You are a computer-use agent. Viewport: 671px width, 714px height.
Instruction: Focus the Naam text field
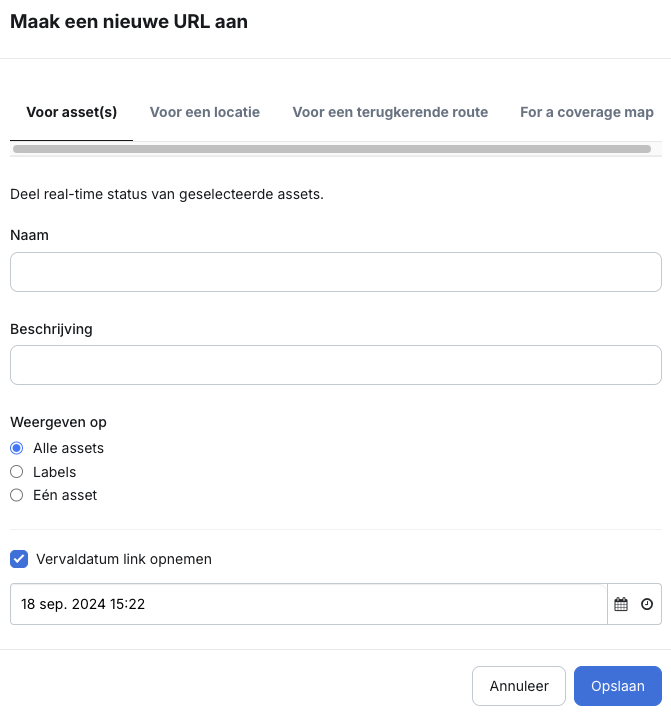click(336, 272)
